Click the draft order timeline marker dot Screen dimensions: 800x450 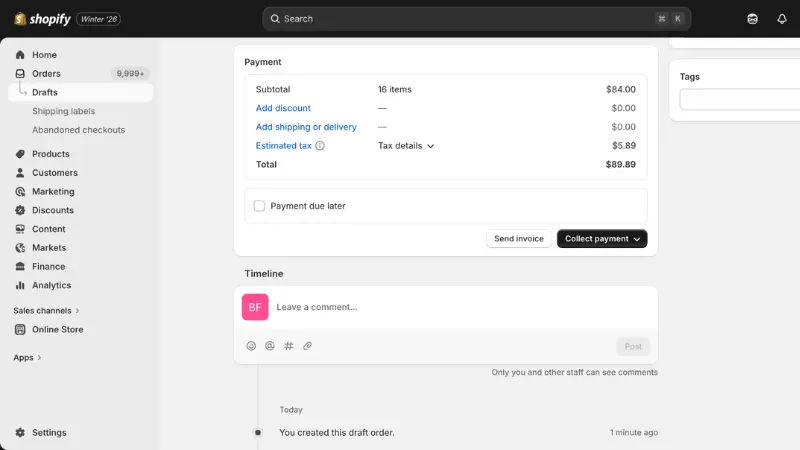[258, 433]
